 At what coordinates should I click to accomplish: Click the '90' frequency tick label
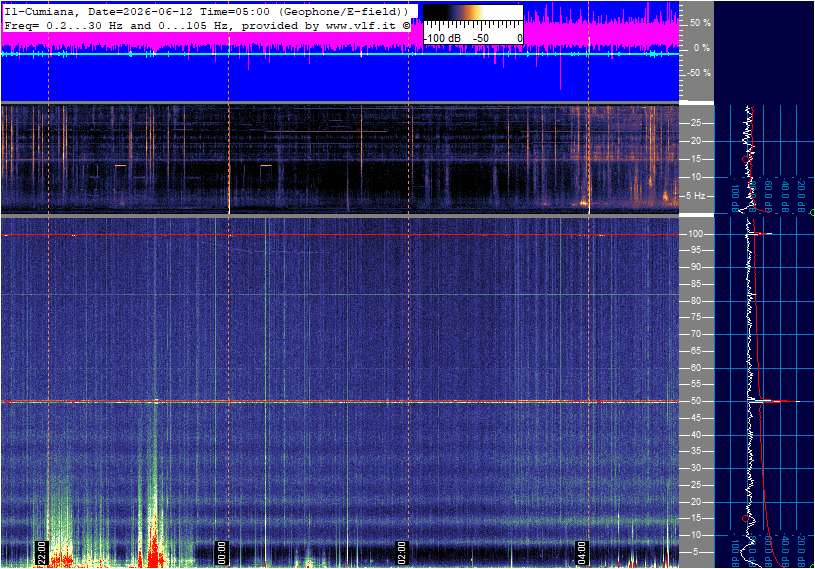[695, 267]
